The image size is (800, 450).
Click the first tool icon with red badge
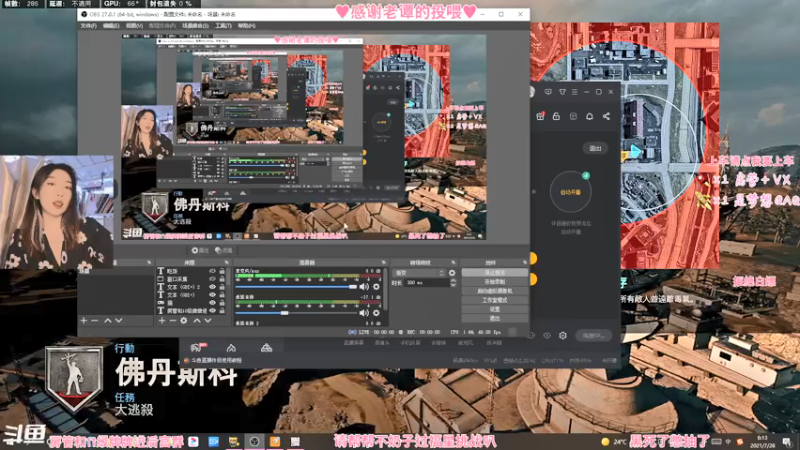point(196,348)
